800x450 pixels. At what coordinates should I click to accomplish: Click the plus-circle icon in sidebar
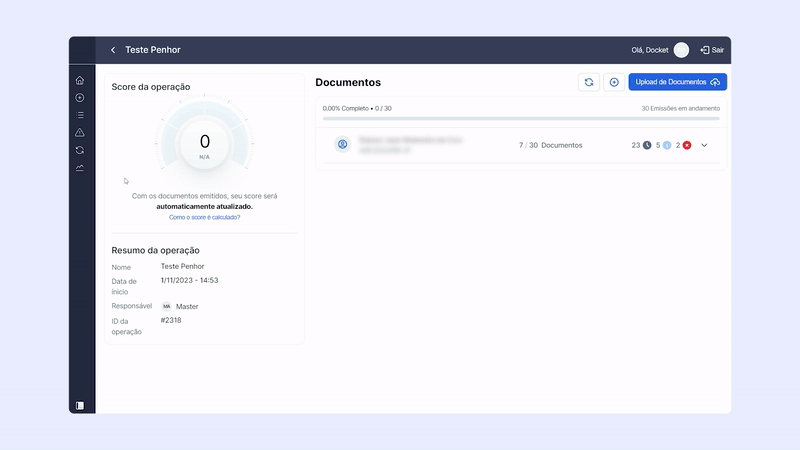pyautogui.click(x=80, y=97)
